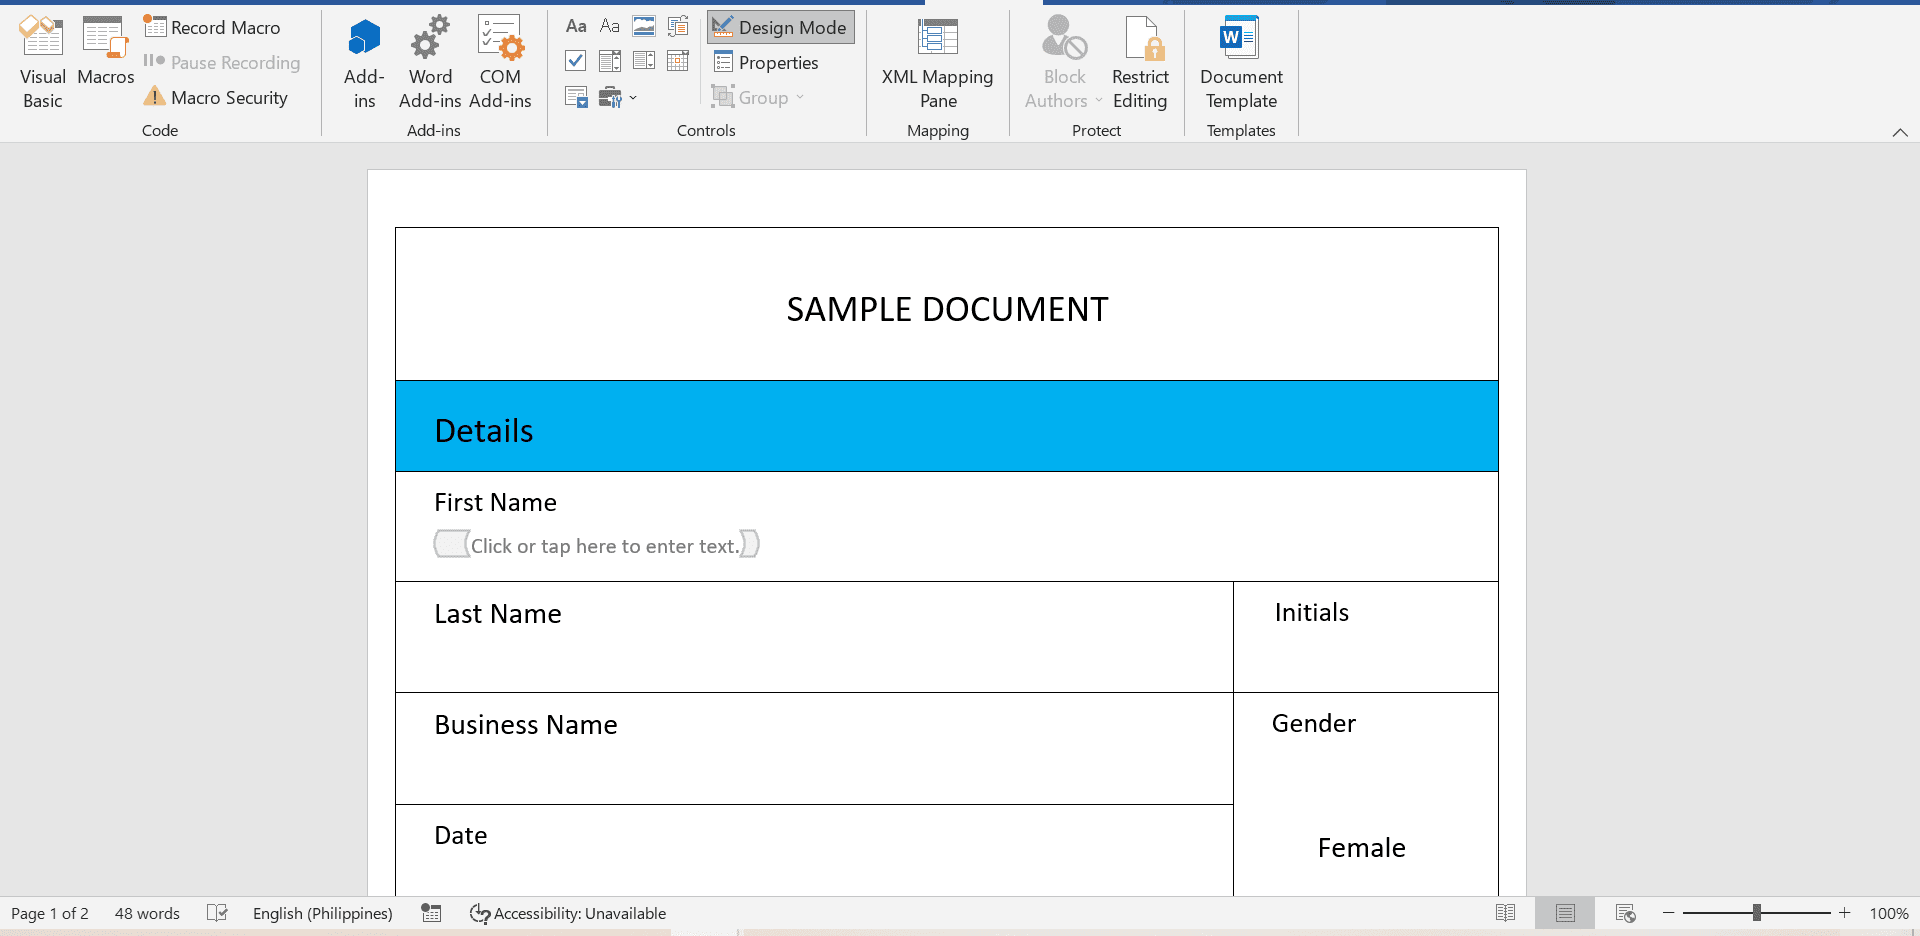Zoom in with the plus button

click(x=1844, y=913)
